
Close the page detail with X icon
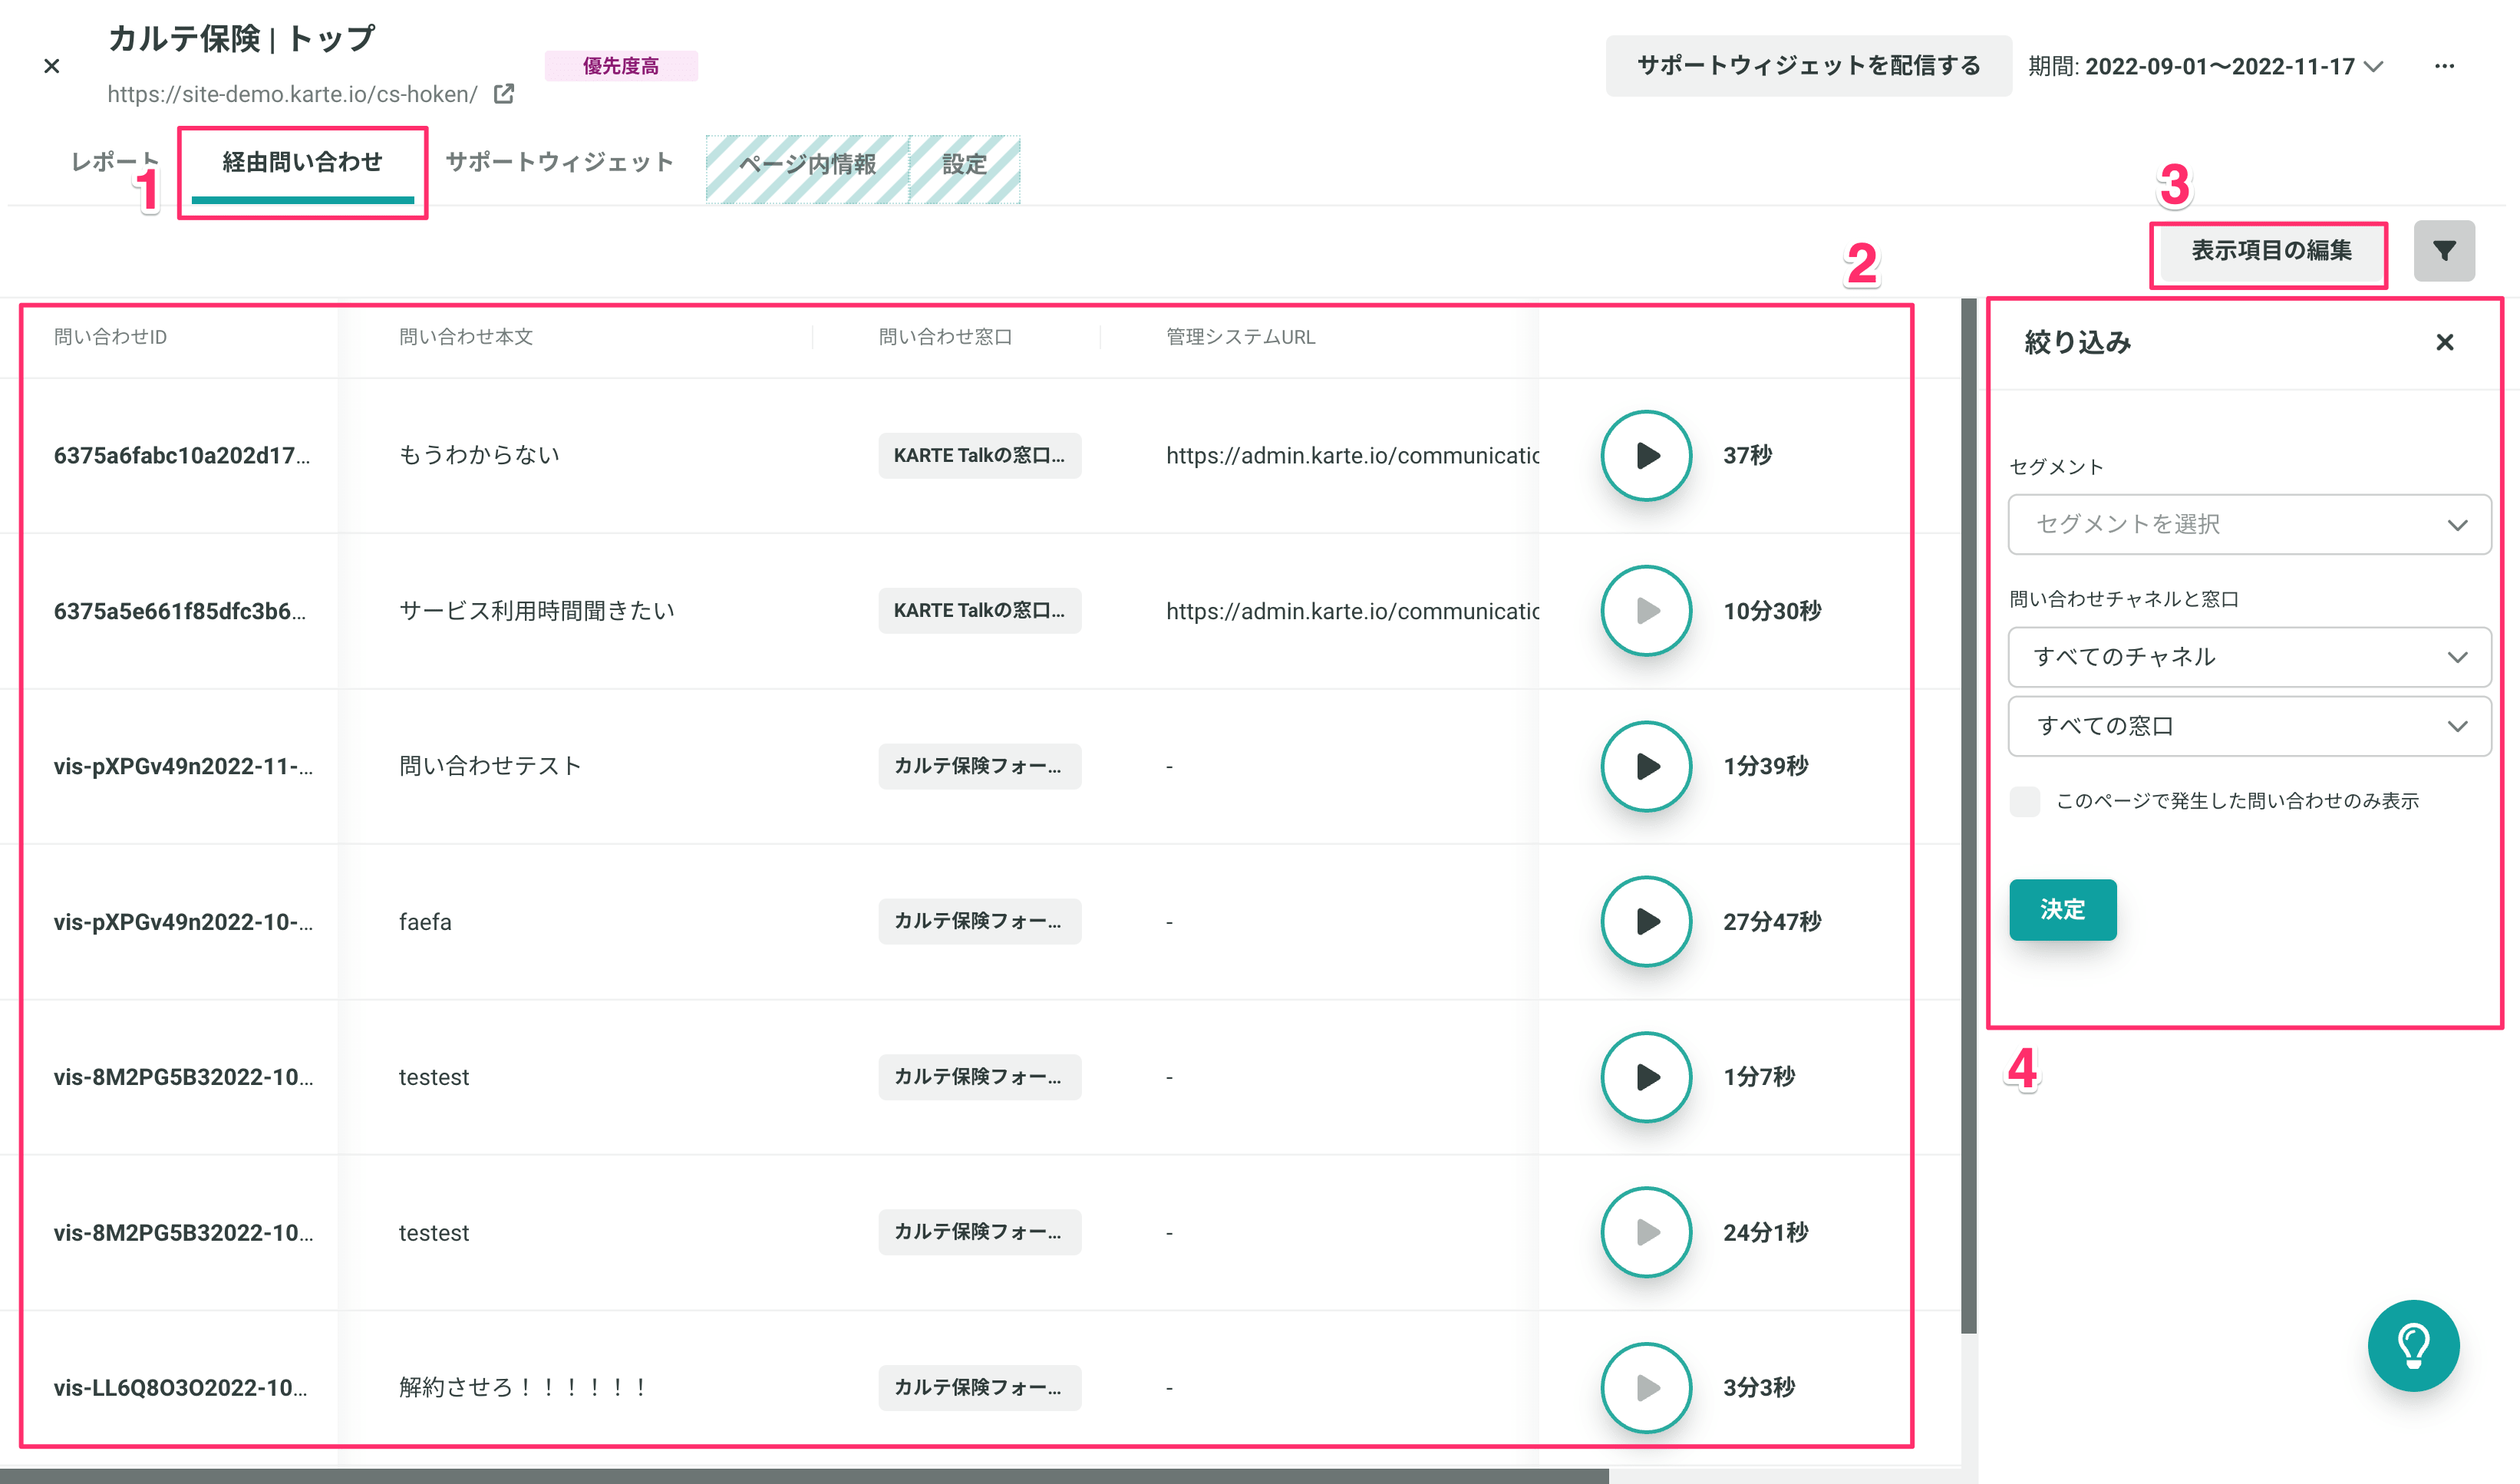(x=52, y=66)
